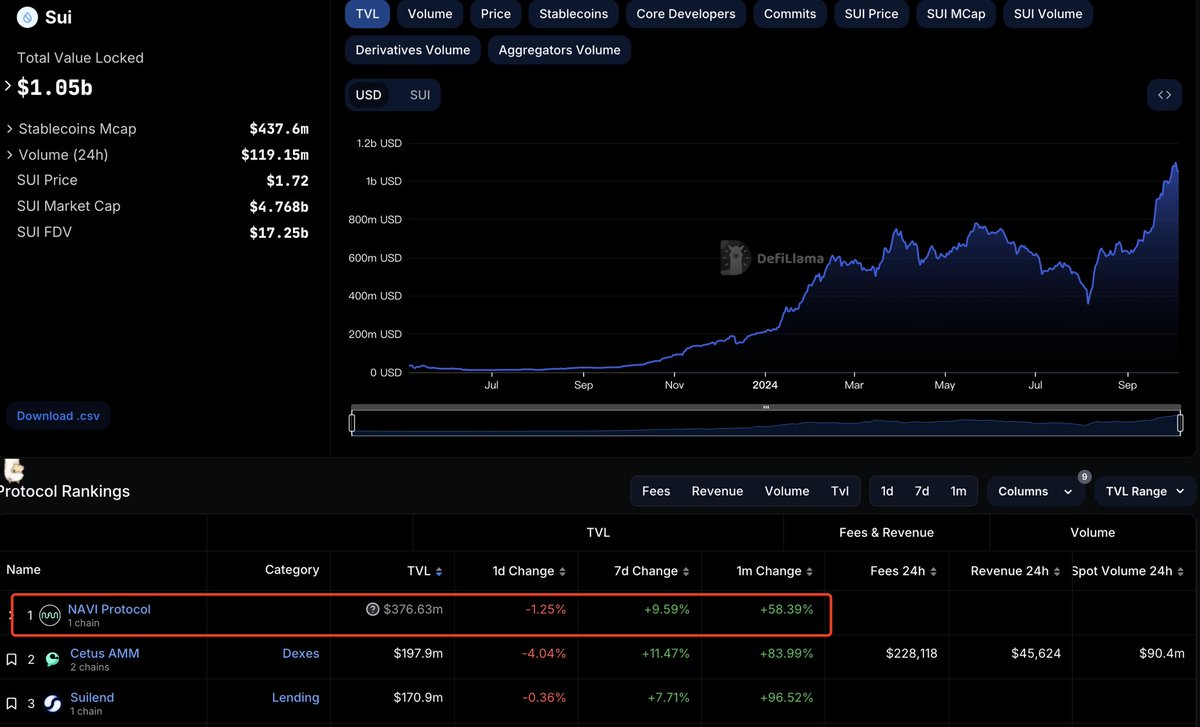This screenshot has height=727, width=1200.
Task: Click the Category column header
Action: pyautogui.click(x=292, y=570)
